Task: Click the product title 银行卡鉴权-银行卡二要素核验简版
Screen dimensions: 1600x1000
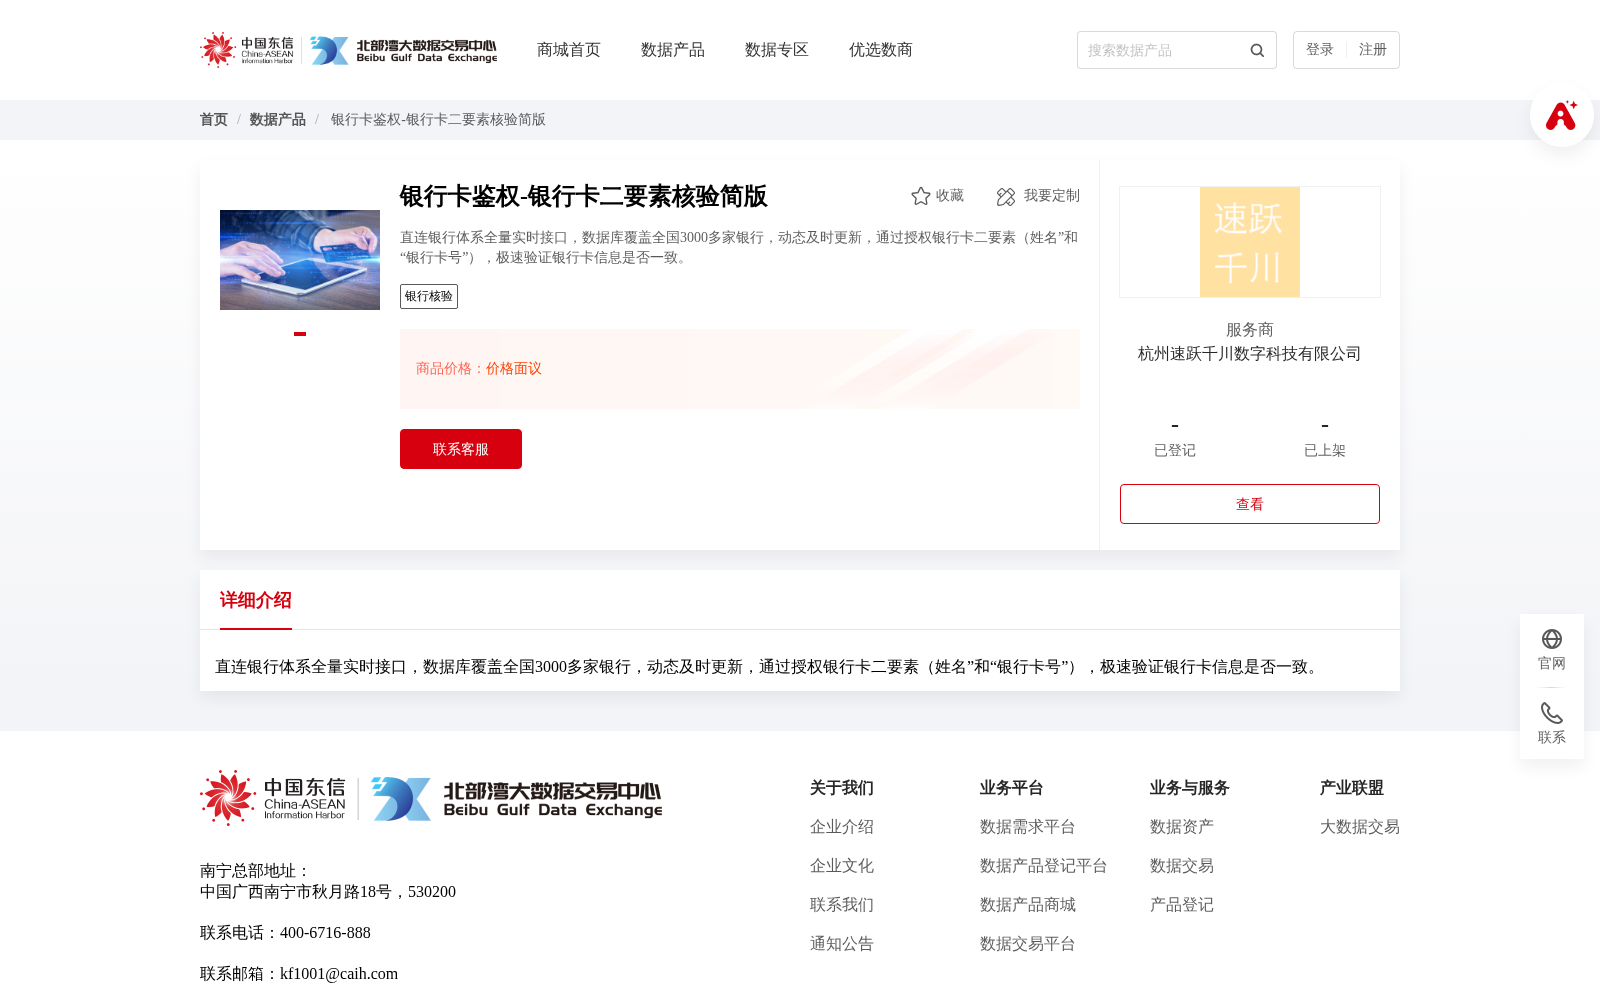Action: [x=584, y=196]
